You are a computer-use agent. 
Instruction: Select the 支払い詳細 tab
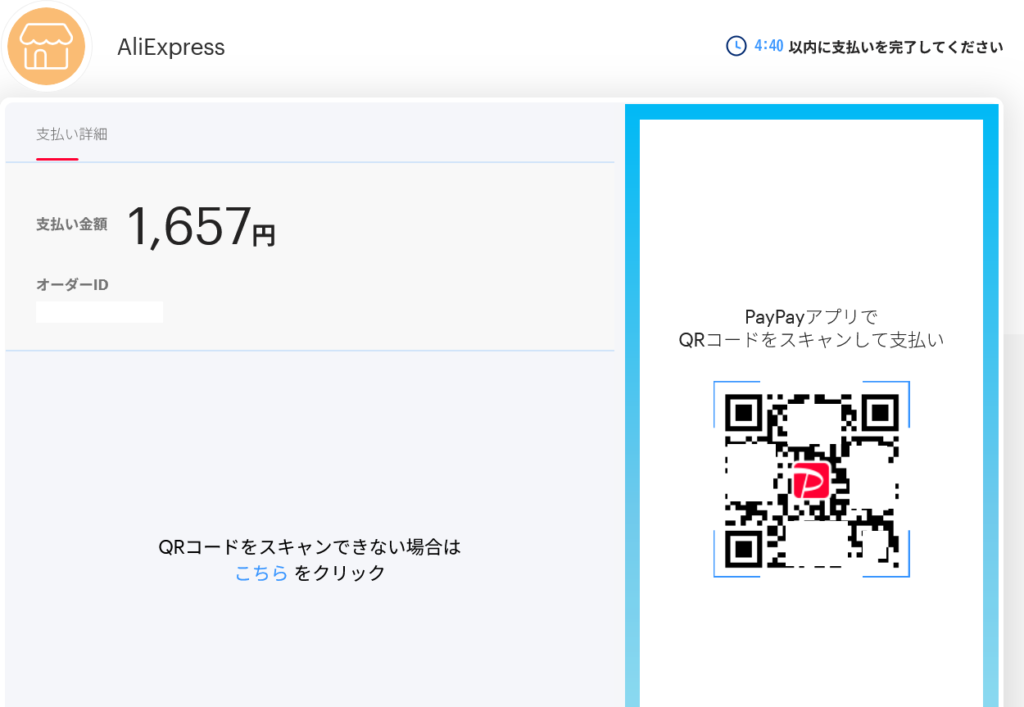pos(72,134)
